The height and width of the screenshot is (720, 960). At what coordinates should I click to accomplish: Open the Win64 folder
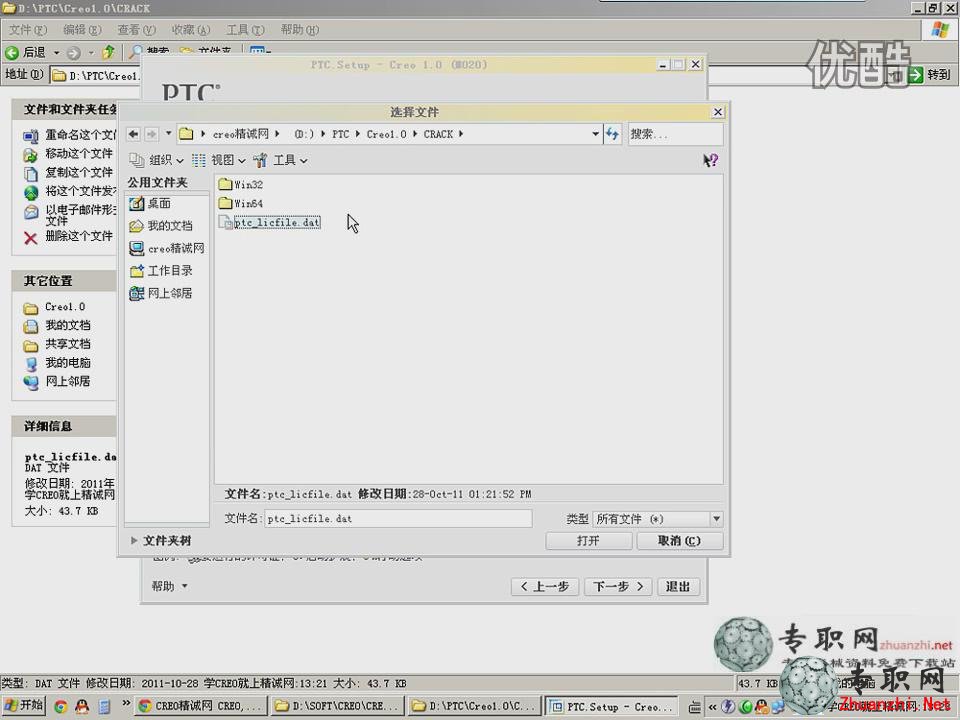coord(241,203)
